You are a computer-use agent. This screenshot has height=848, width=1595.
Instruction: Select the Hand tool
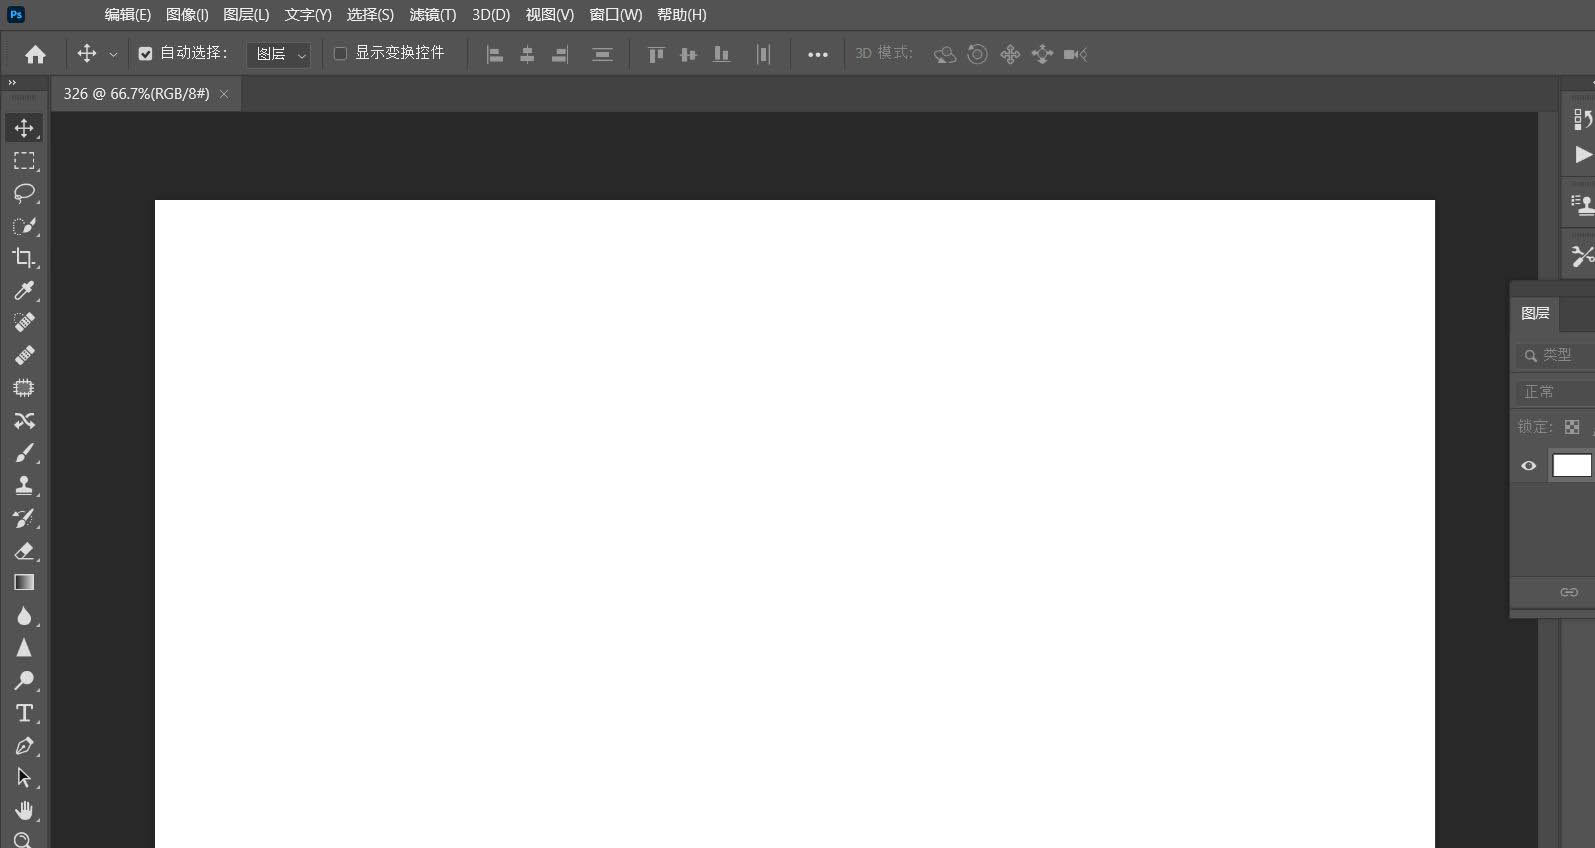24,810
